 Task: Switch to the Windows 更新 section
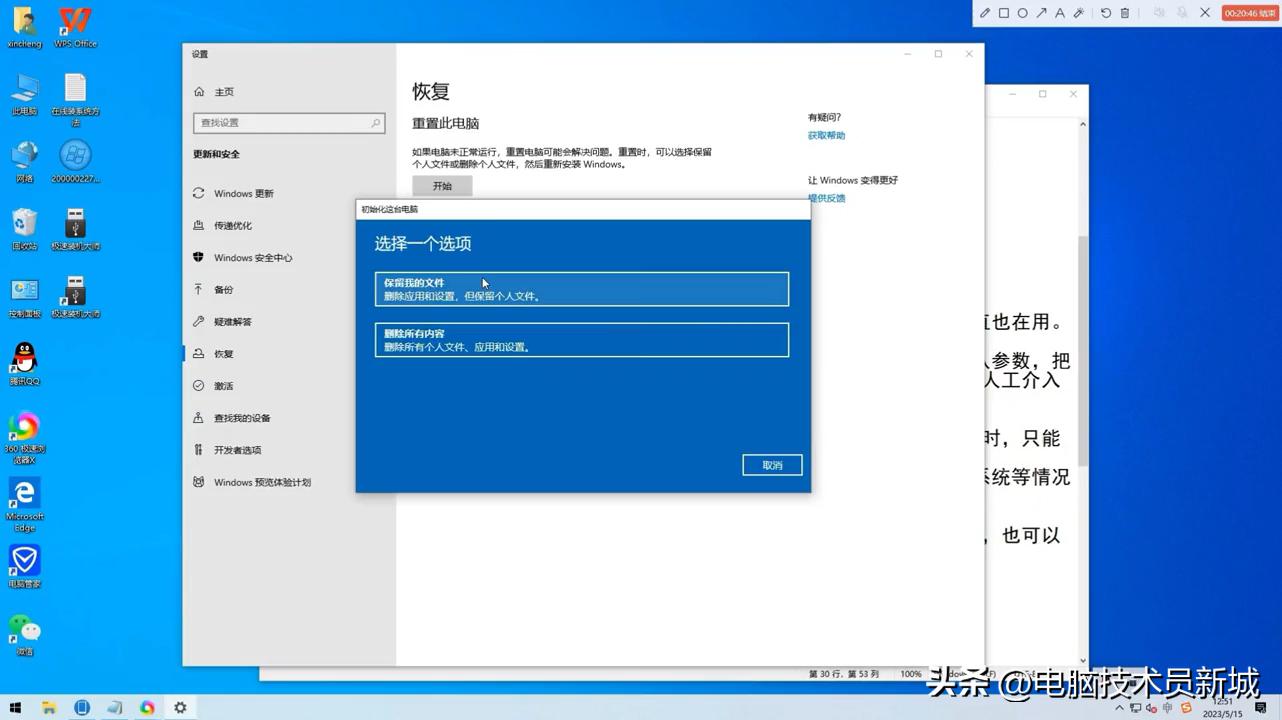tap(243, 193)
